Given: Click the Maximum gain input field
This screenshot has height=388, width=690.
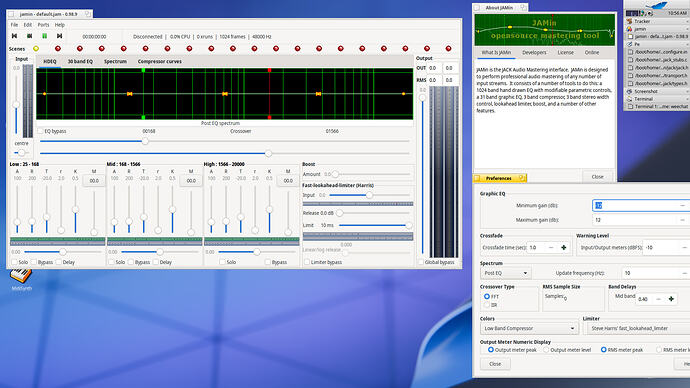Looking at the screenshot, I should click(x=641, y=220).
